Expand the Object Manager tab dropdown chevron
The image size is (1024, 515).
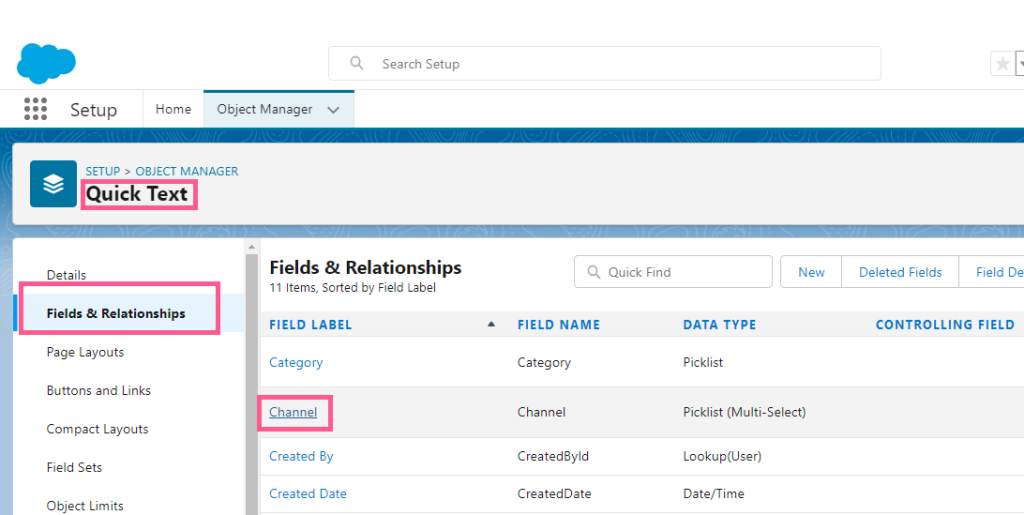(x=333, y=110)
